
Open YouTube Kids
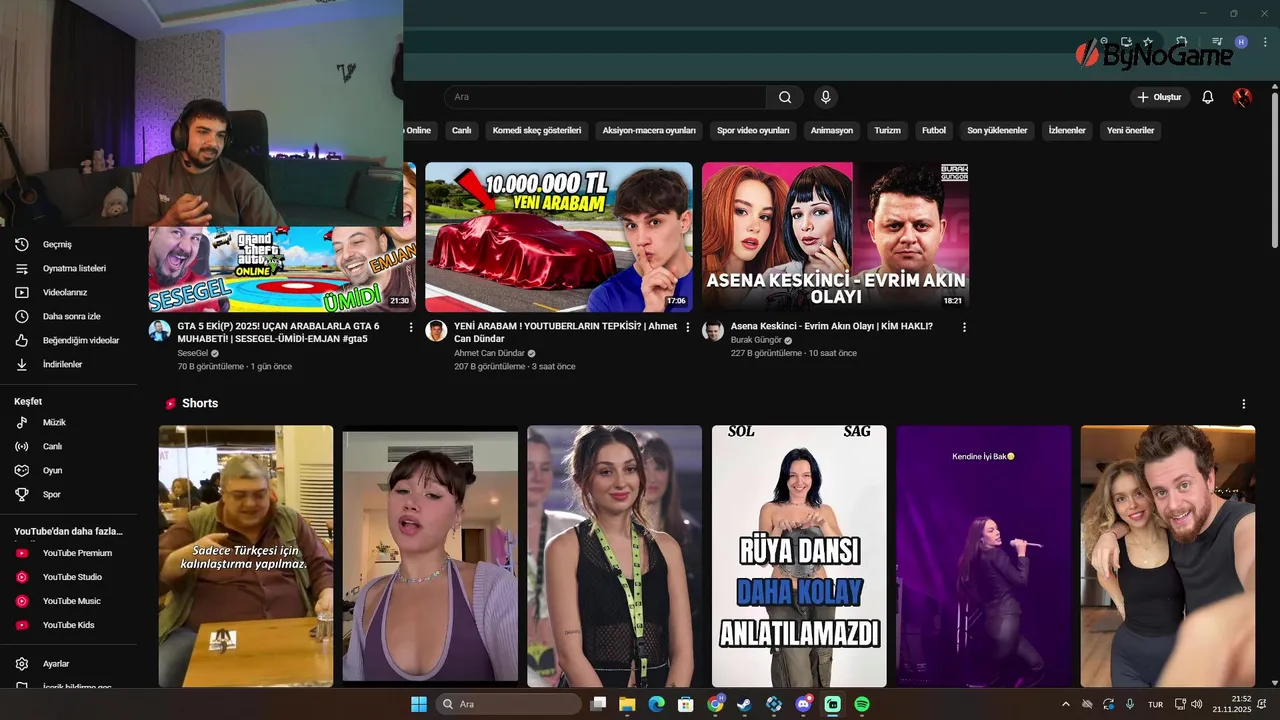coord(68,625)
